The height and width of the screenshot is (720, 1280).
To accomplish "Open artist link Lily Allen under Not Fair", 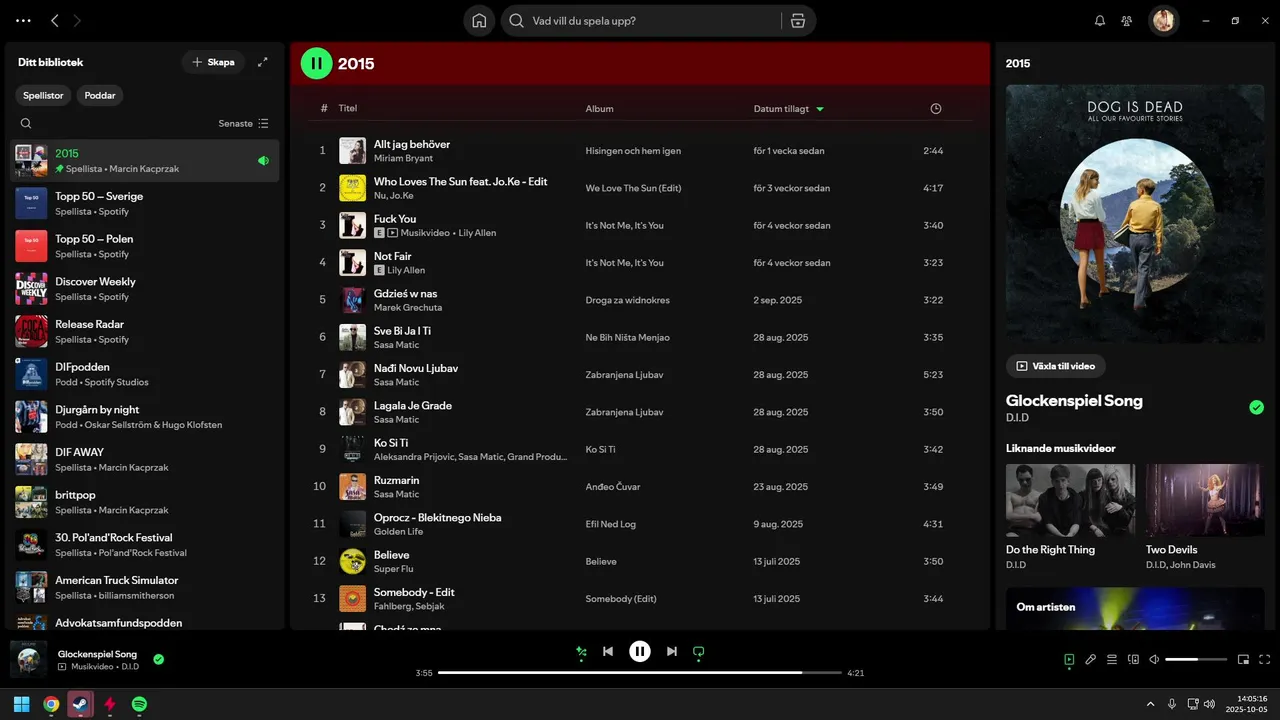I will tap(406, 270).
